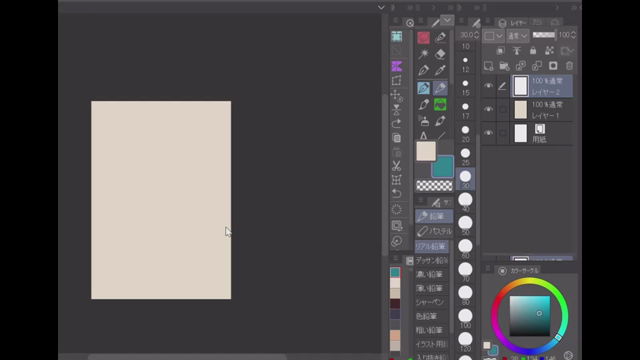Select the 鉛筆 sub tool group
The width and height of the screenshot is (640, 360).
tap(434, 216)
